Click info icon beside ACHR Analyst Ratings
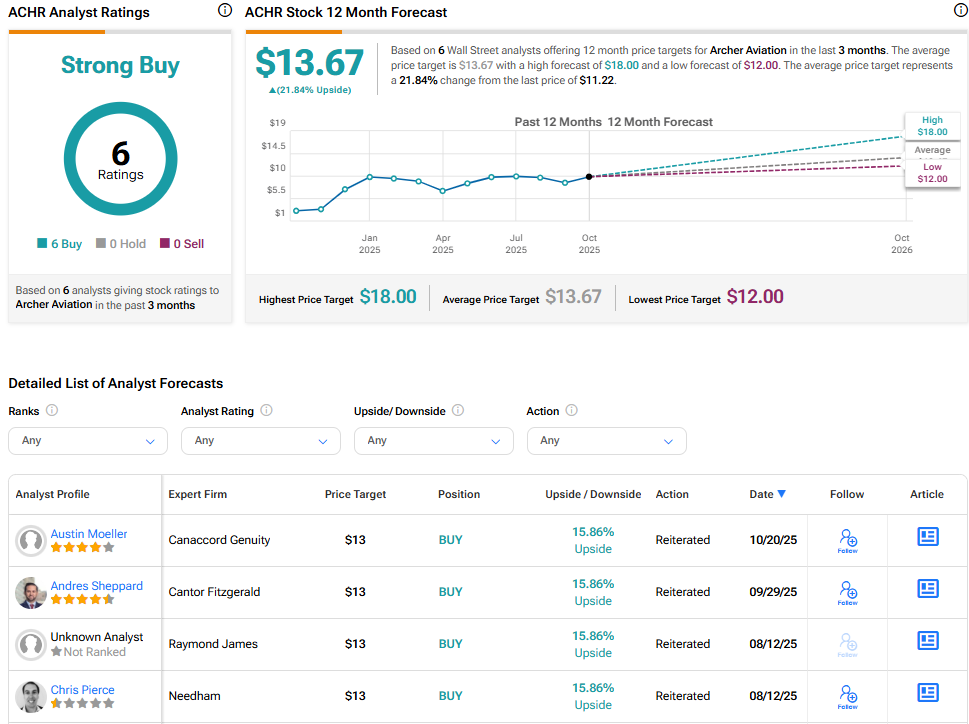Screen dimensions: 969x724 (x=224, y=11)
